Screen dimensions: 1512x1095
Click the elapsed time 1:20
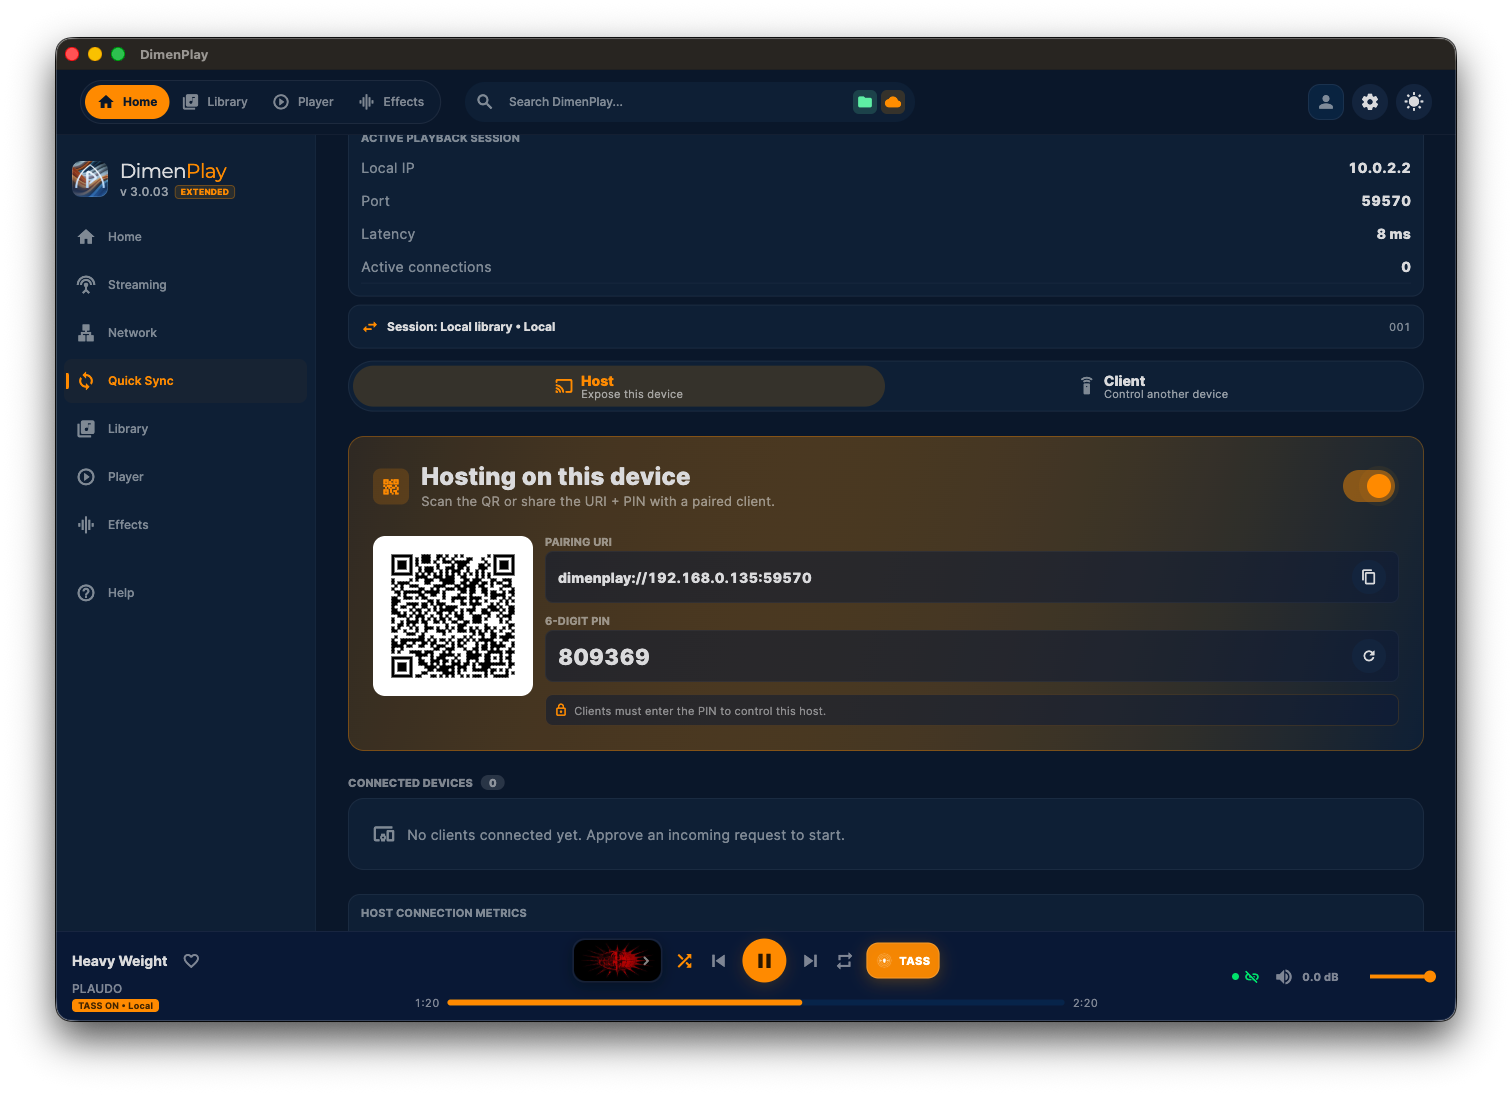click(427, 1003)
